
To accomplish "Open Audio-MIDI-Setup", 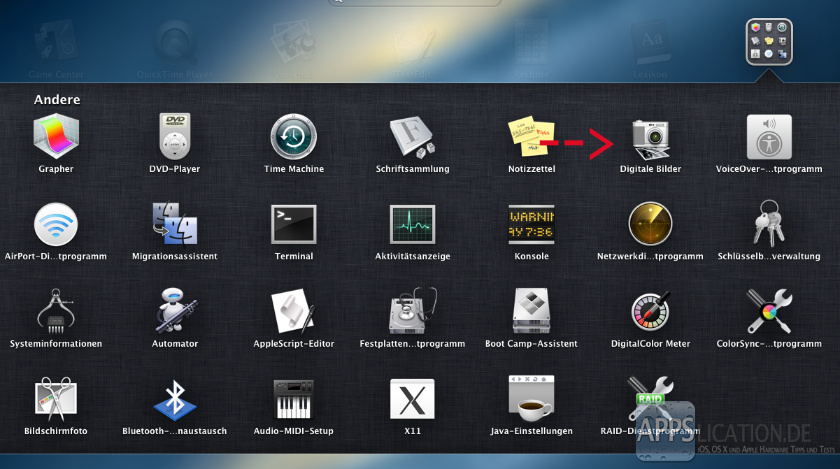I will click(x=294, y=399).
